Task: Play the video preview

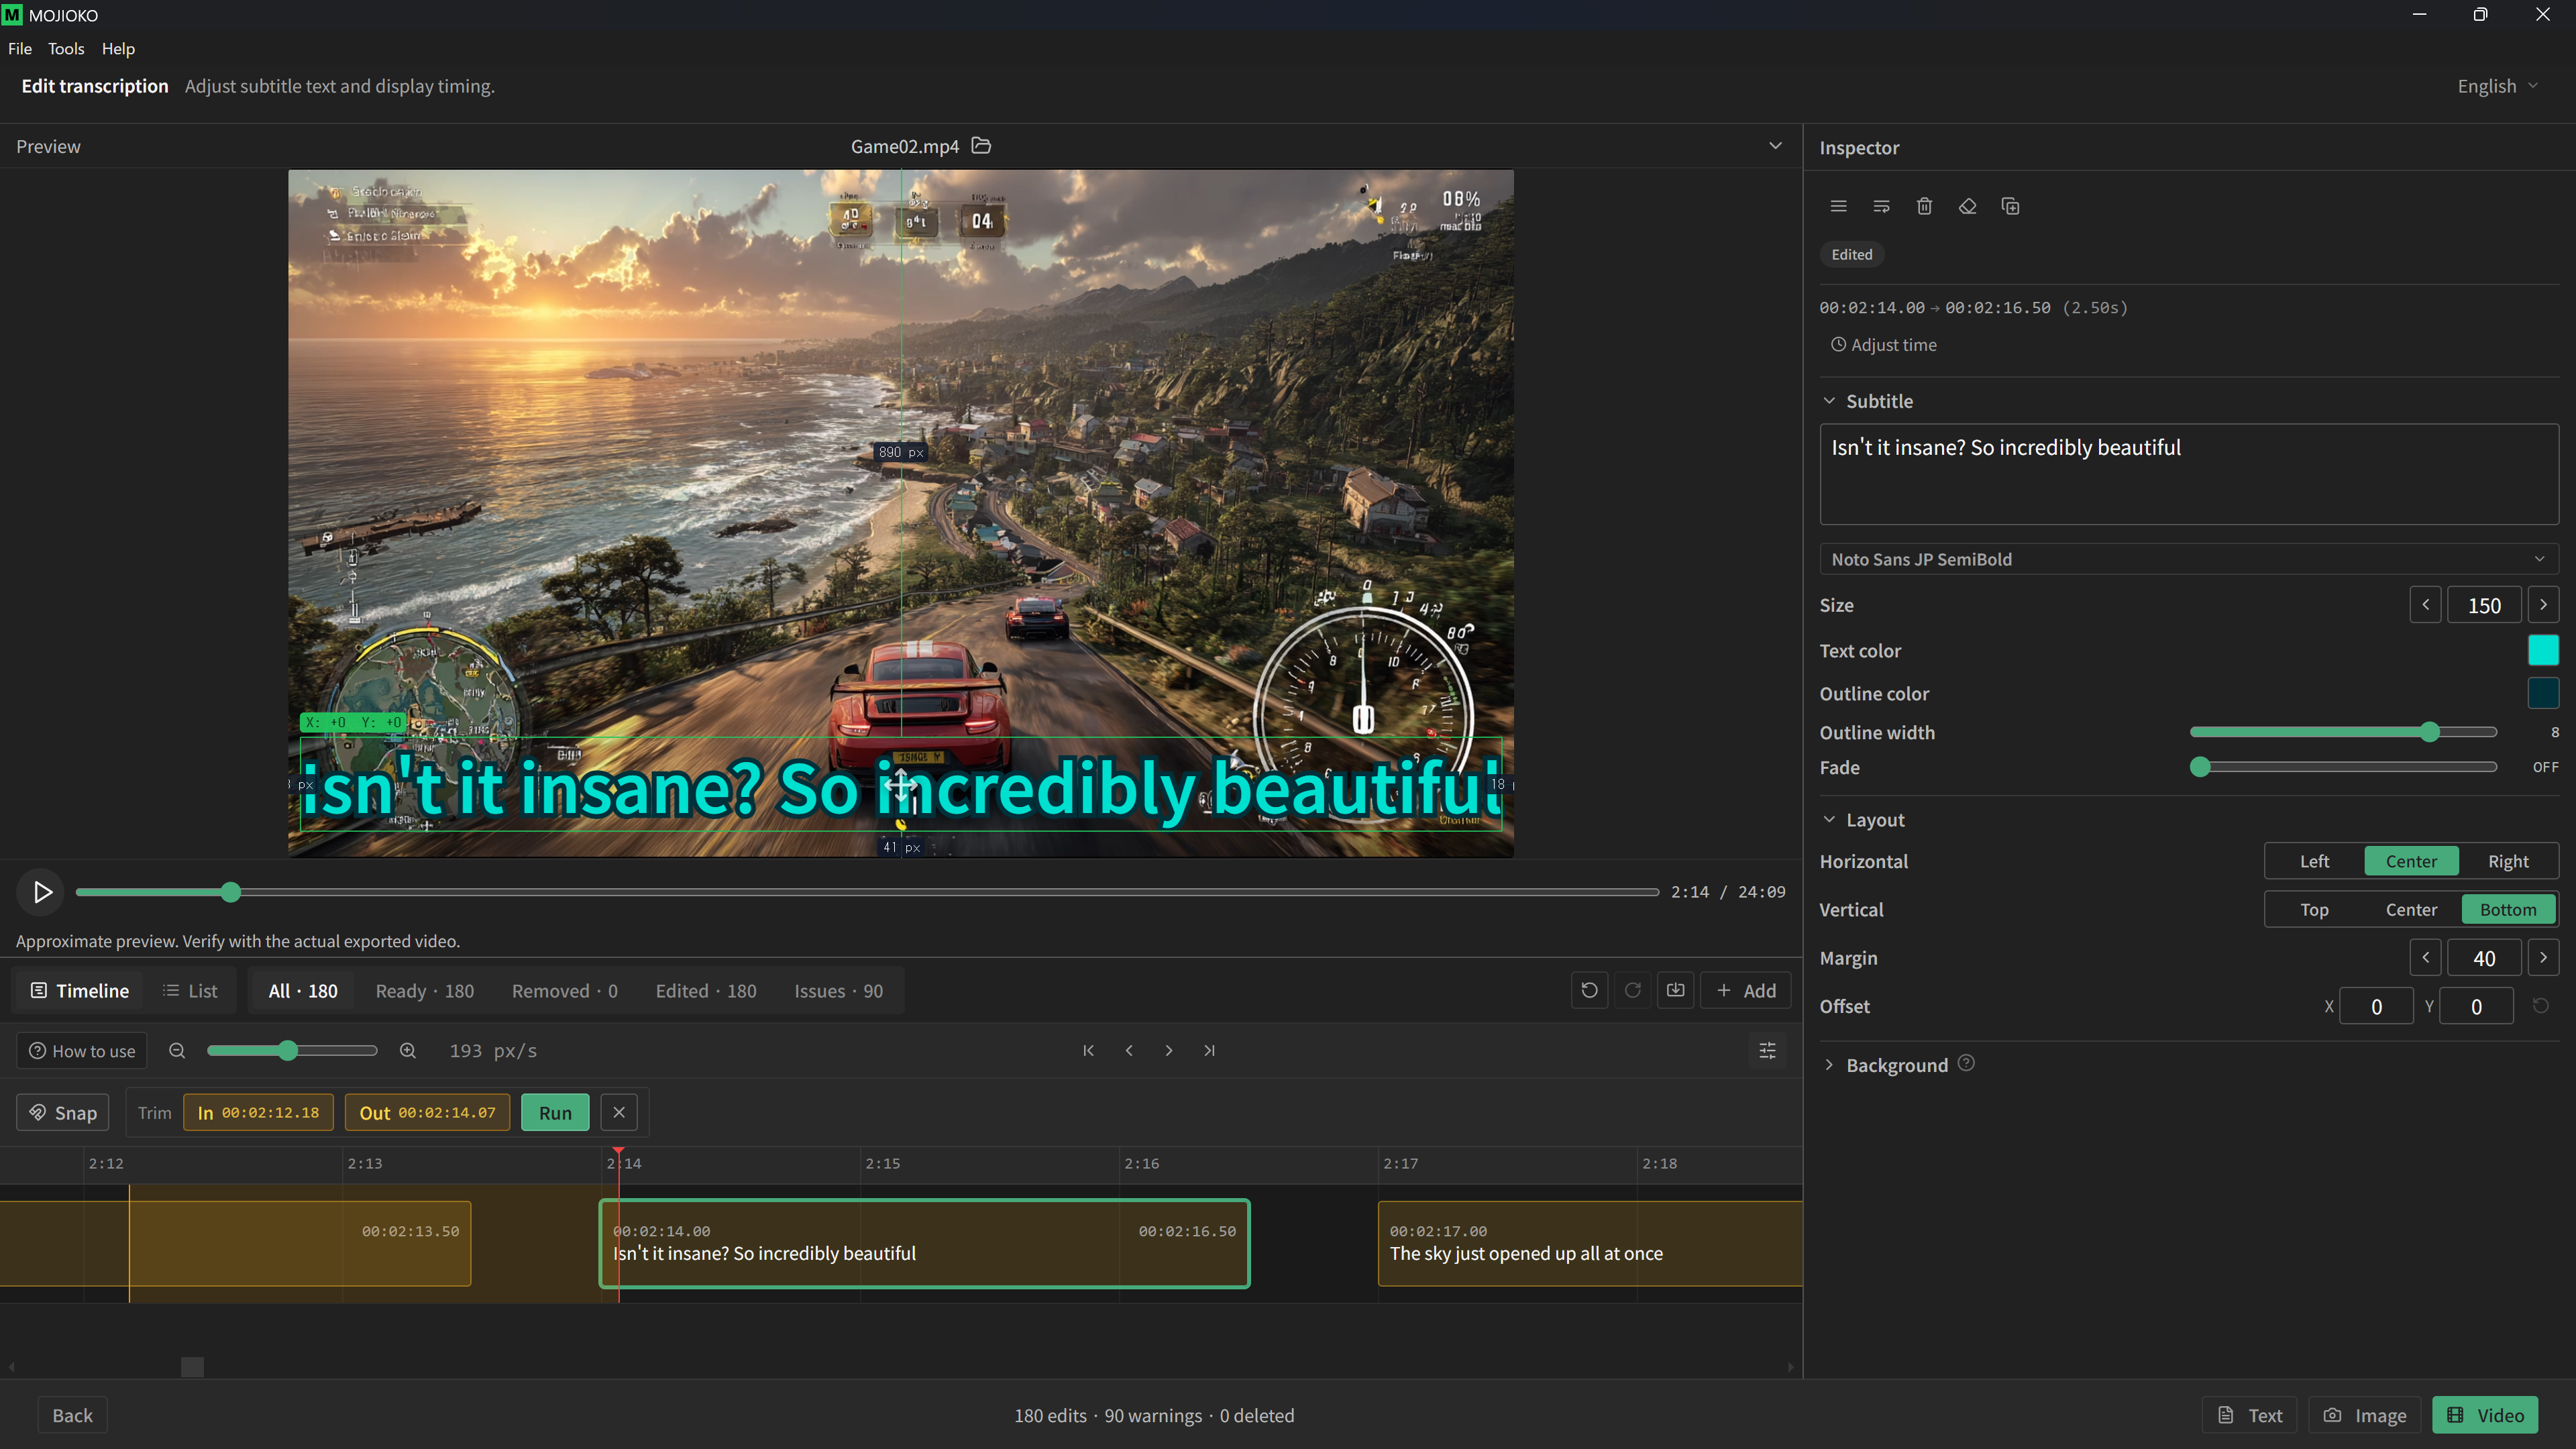Action: point(41,891)
